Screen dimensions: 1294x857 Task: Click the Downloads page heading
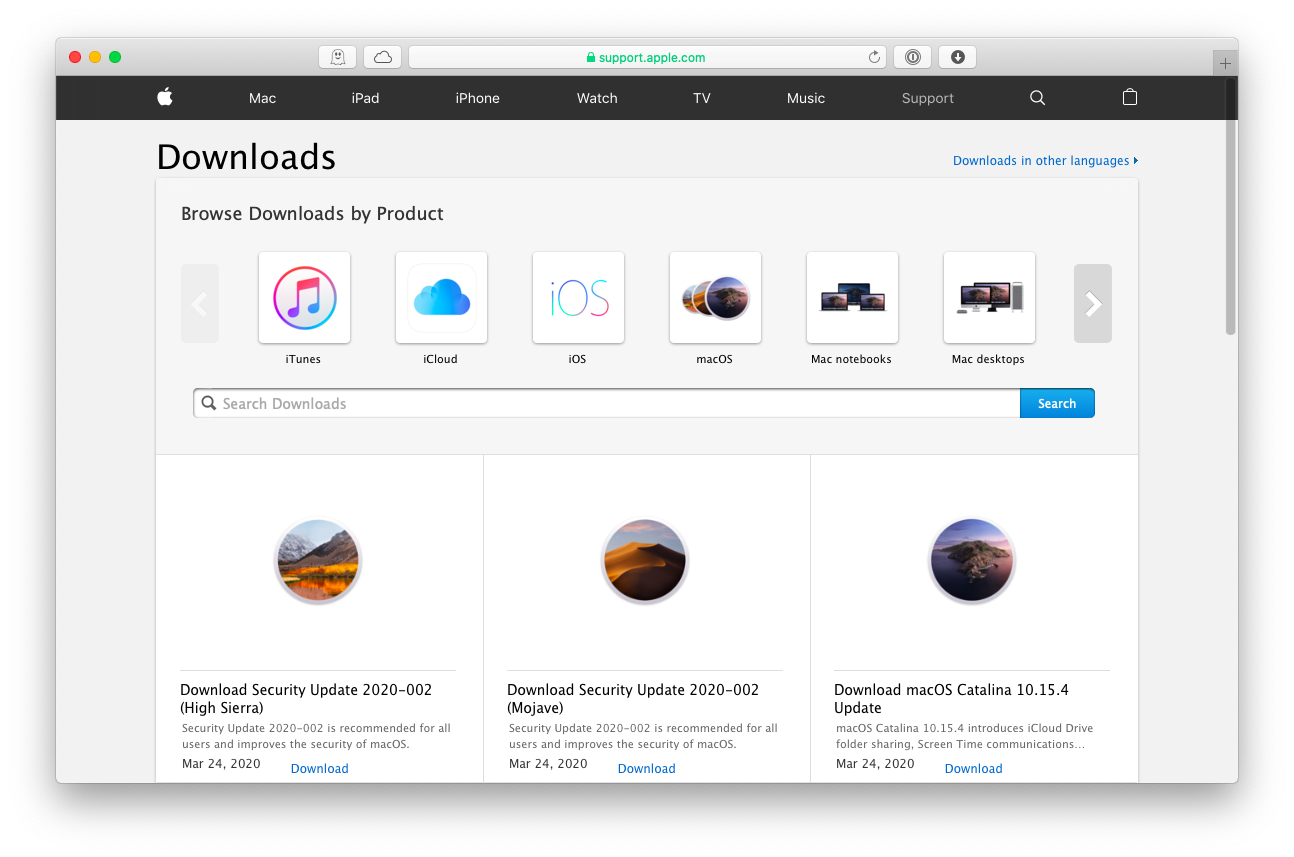click(246, 157)
